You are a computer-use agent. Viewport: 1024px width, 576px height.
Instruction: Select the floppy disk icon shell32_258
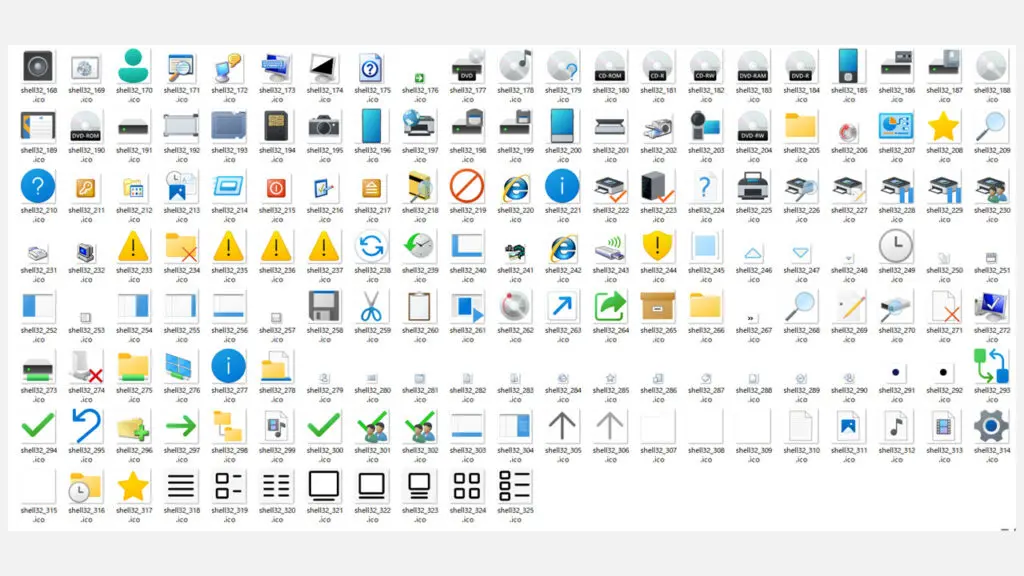[x=324, y=306]
